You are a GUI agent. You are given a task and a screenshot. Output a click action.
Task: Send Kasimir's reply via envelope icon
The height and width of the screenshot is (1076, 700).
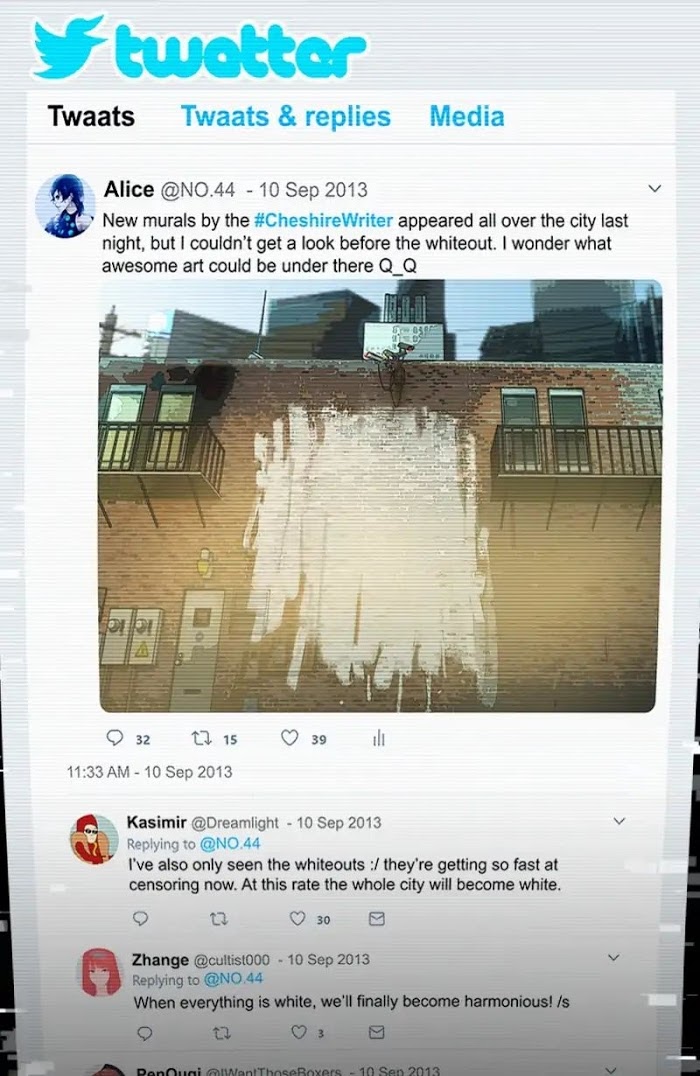click(377, 918)
